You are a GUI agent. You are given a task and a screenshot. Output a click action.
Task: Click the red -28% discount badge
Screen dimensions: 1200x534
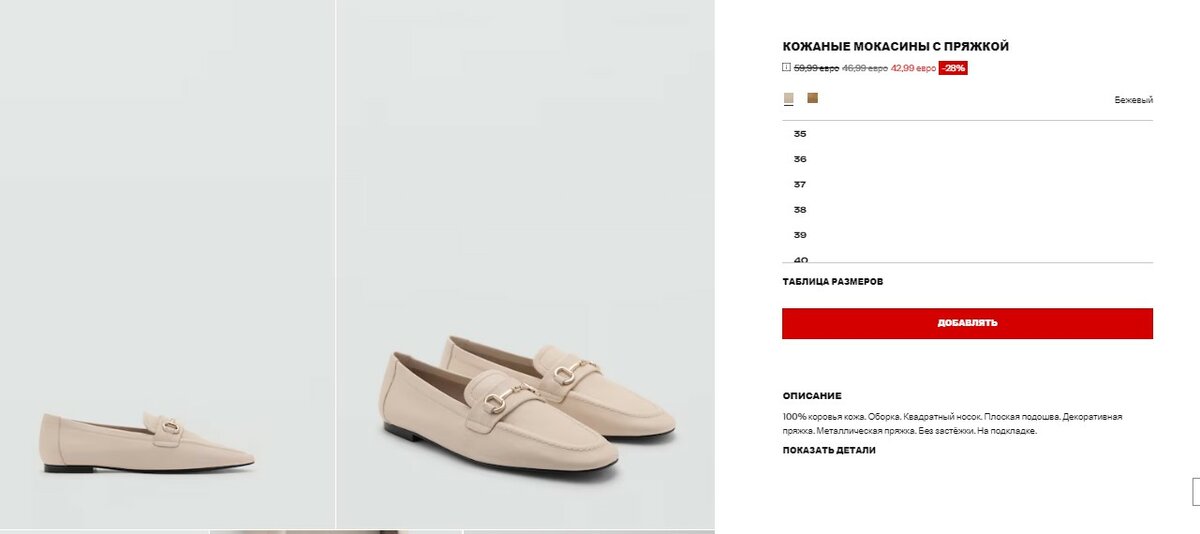pyautogui.click(x=953, y=68)
